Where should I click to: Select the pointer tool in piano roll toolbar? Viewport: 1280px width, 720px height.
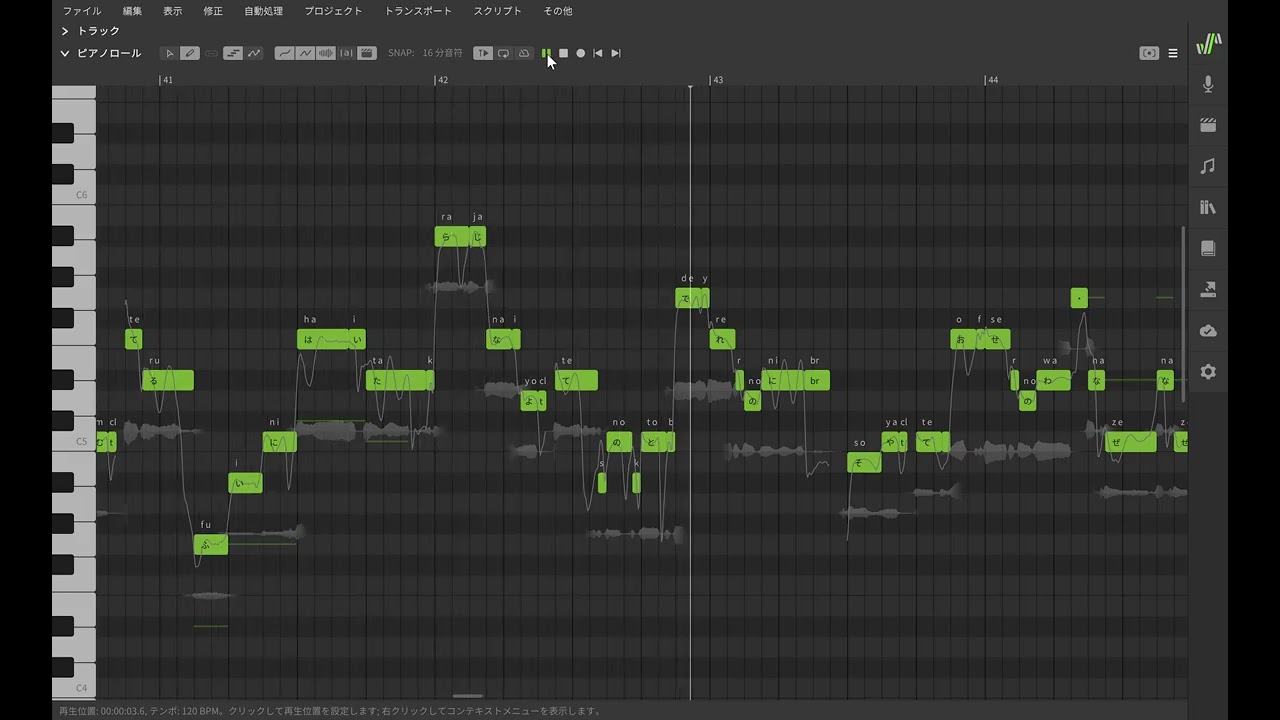point(169,53)
